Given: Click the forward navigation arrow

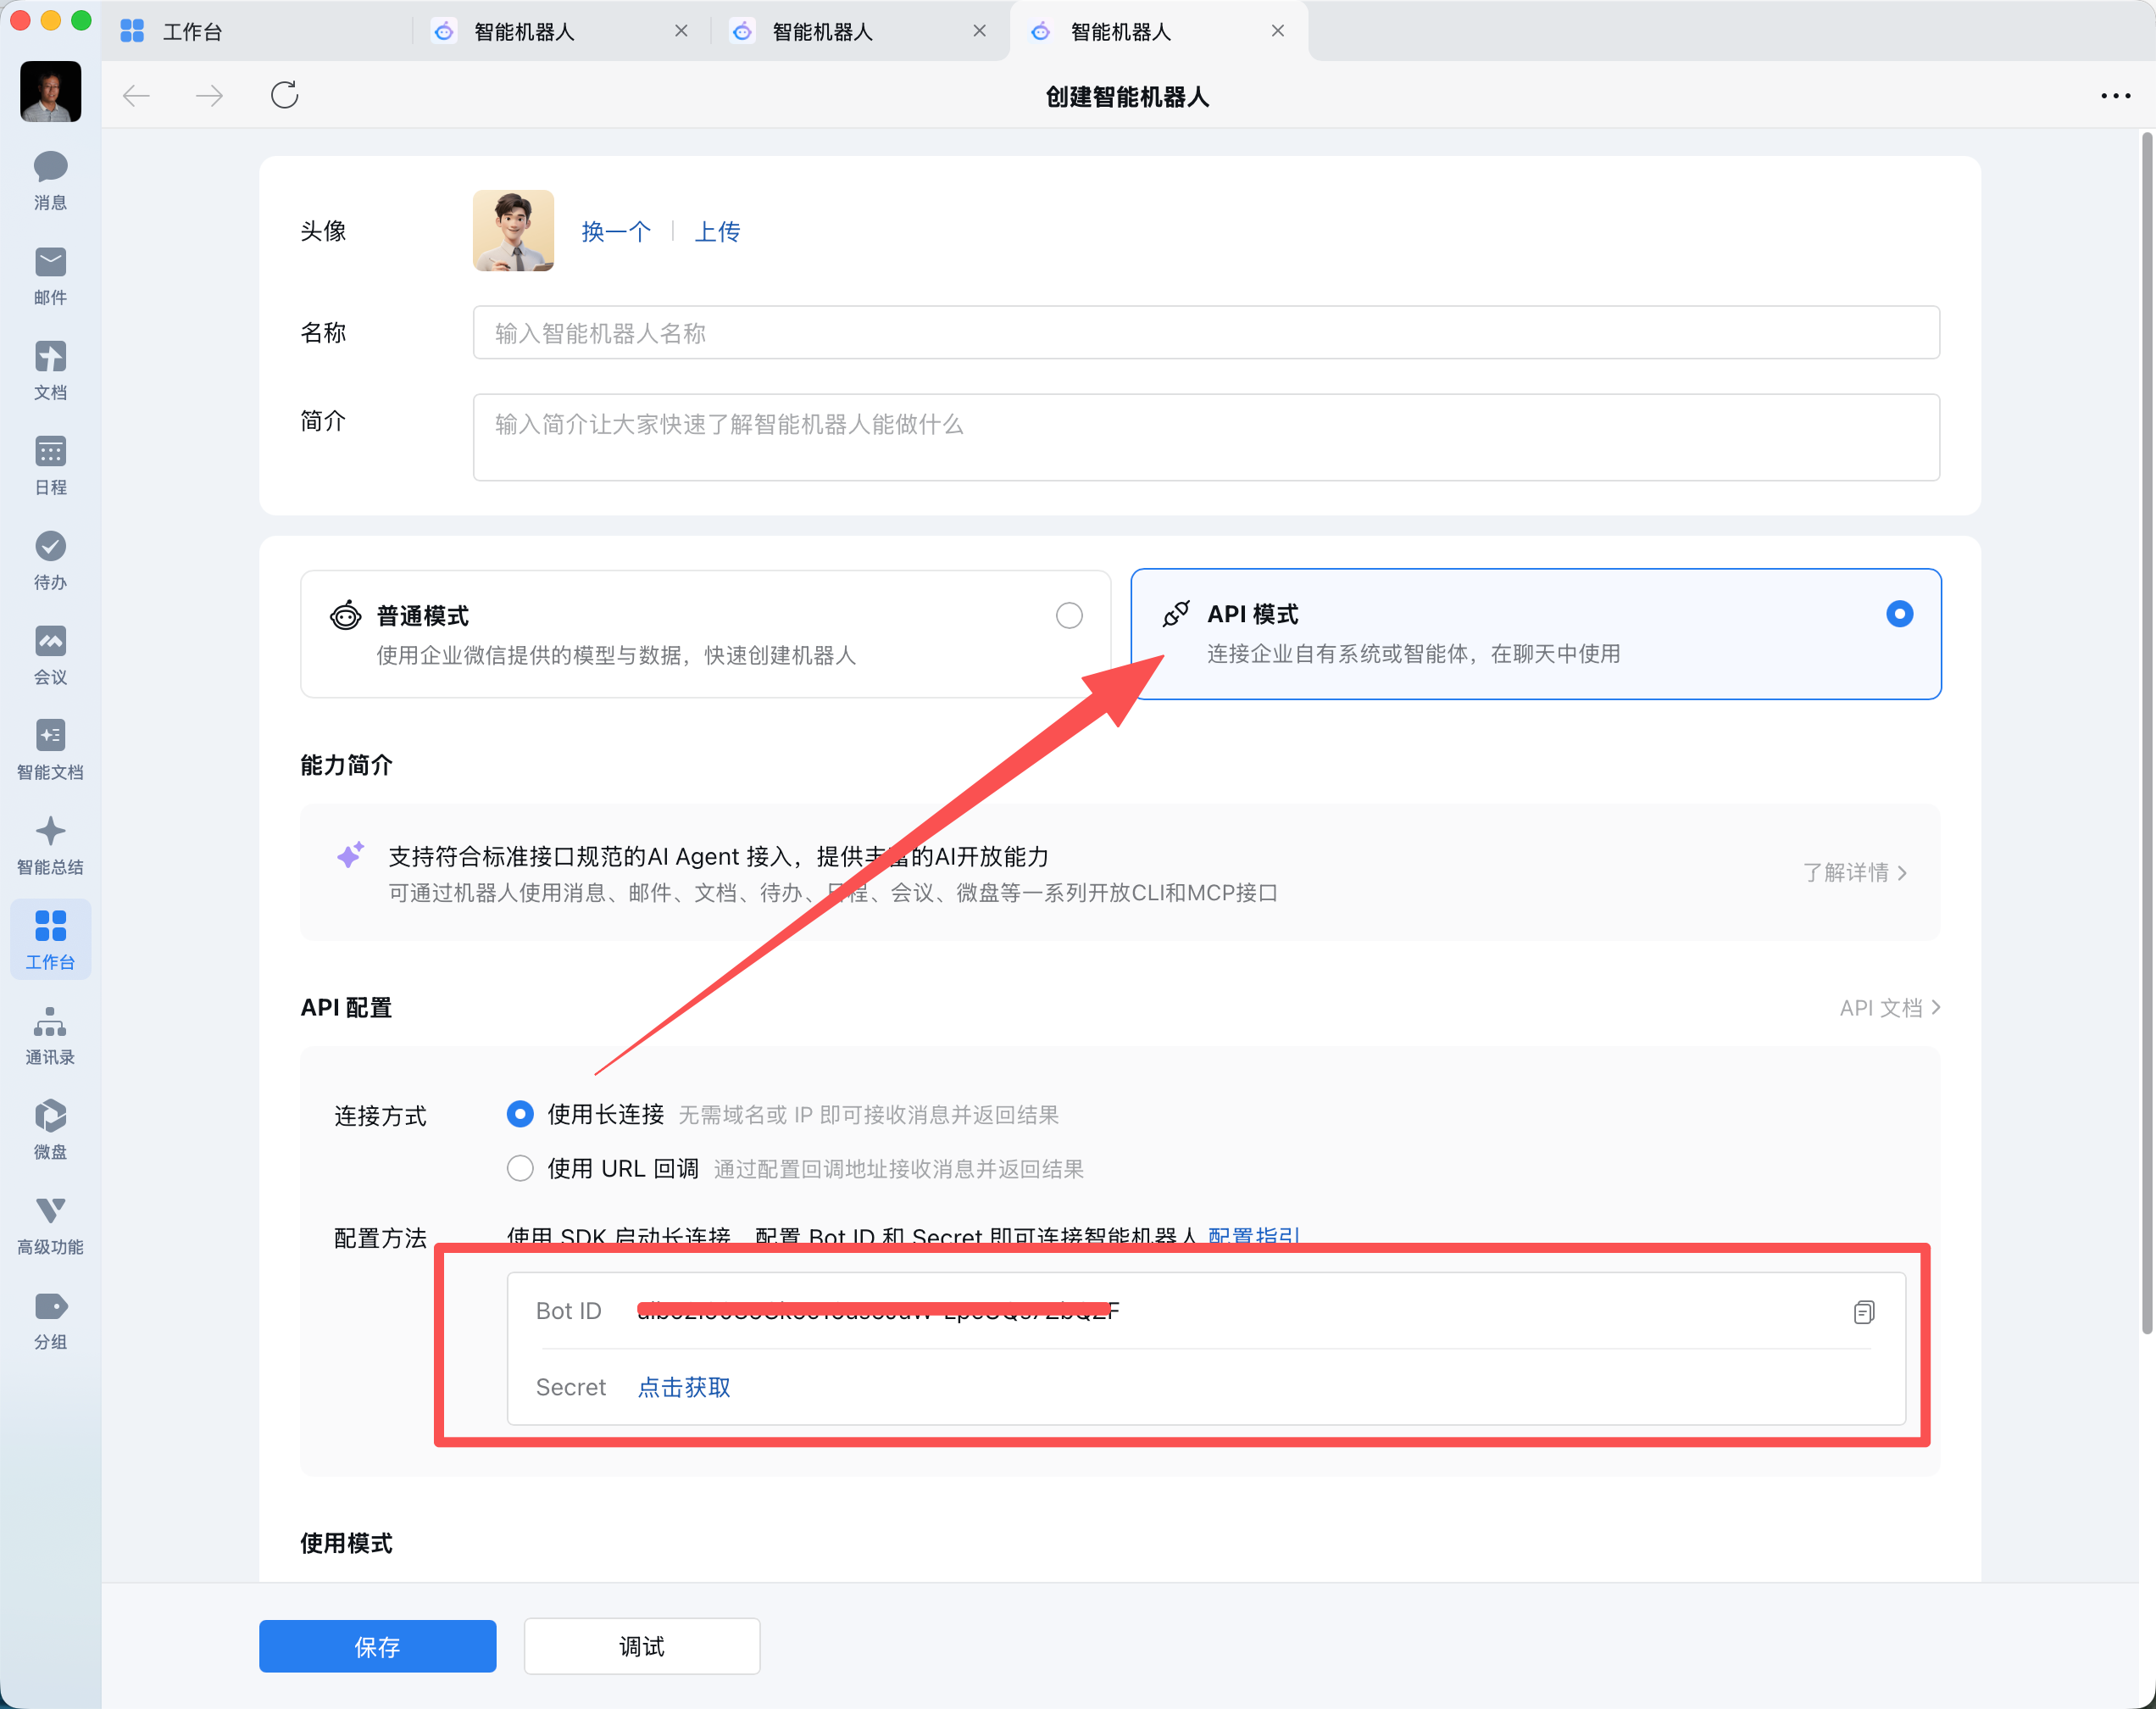Looking at the screenshot, I should [209, 96].
